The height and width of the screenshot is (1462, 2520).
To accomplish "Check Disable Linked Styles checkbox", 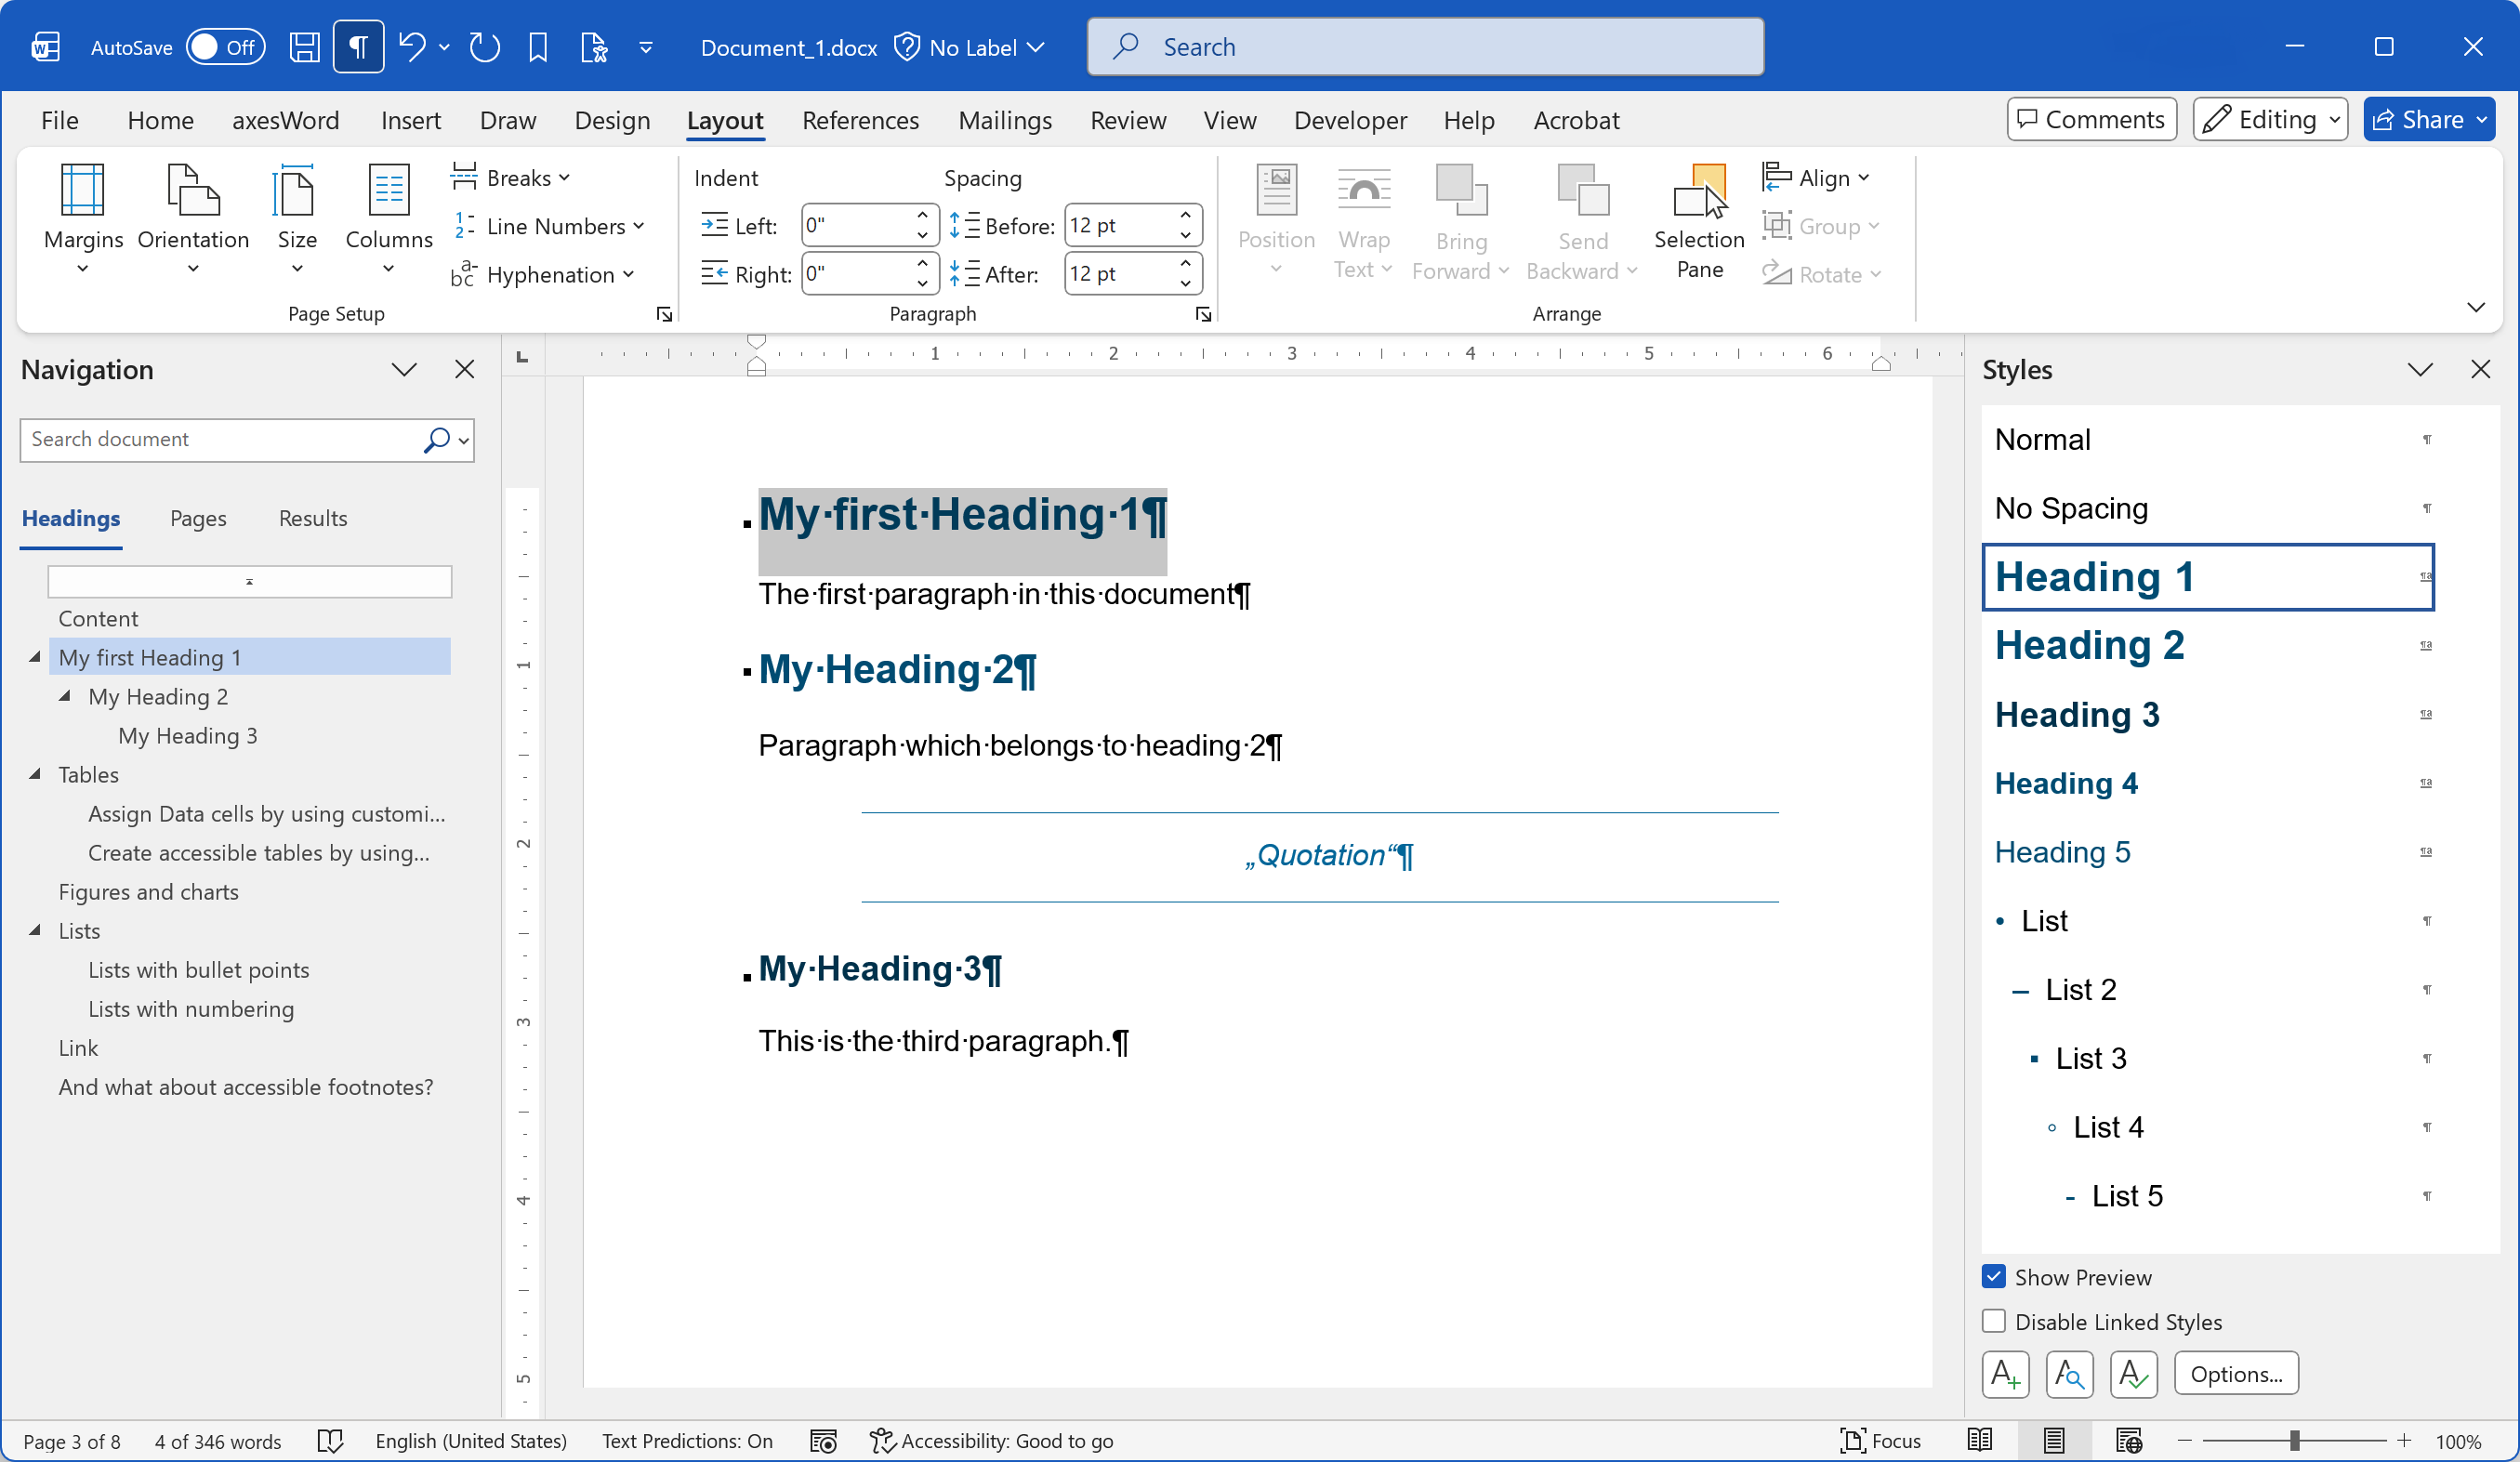I will coord(1994,1322).
